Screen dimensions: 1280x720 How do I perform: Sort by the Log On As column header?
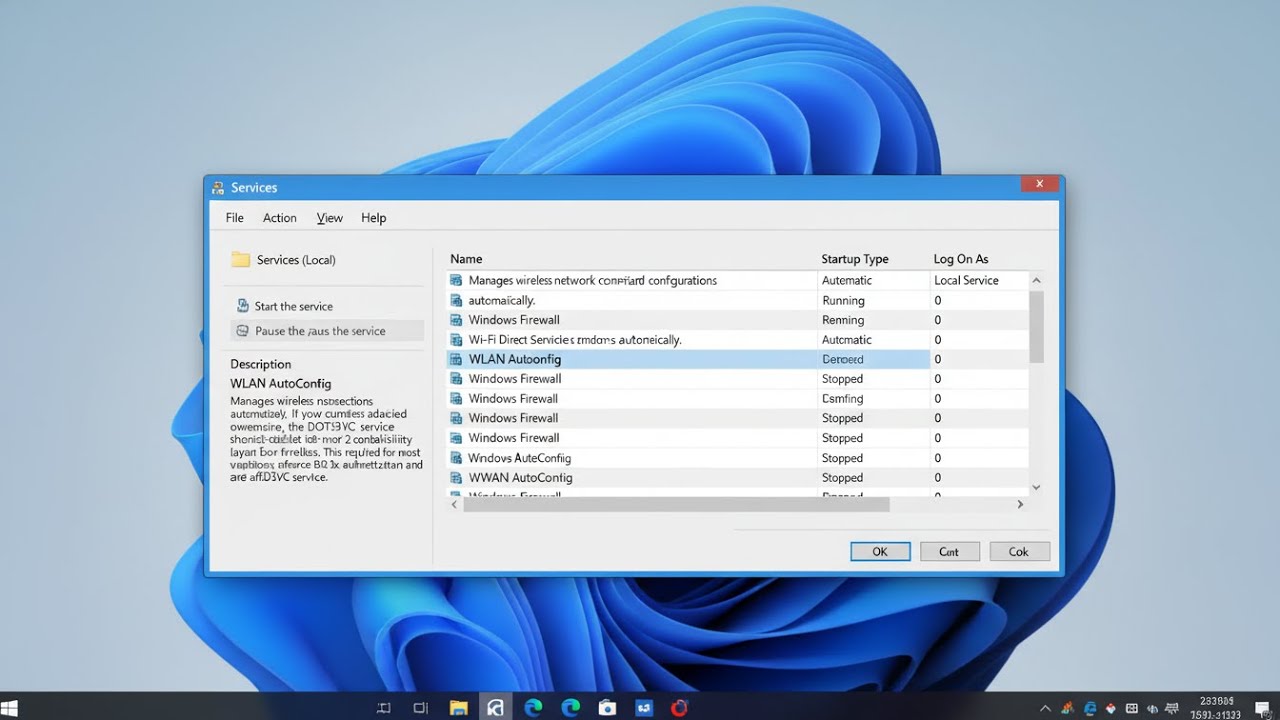tap(961, 259)
